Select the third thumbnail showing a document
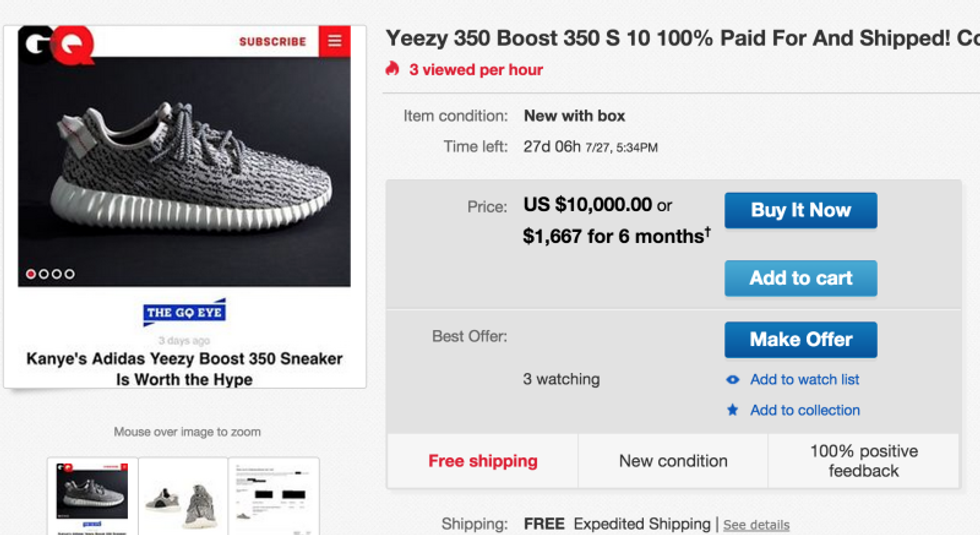 pyautogui.click(x=273, y=496)
